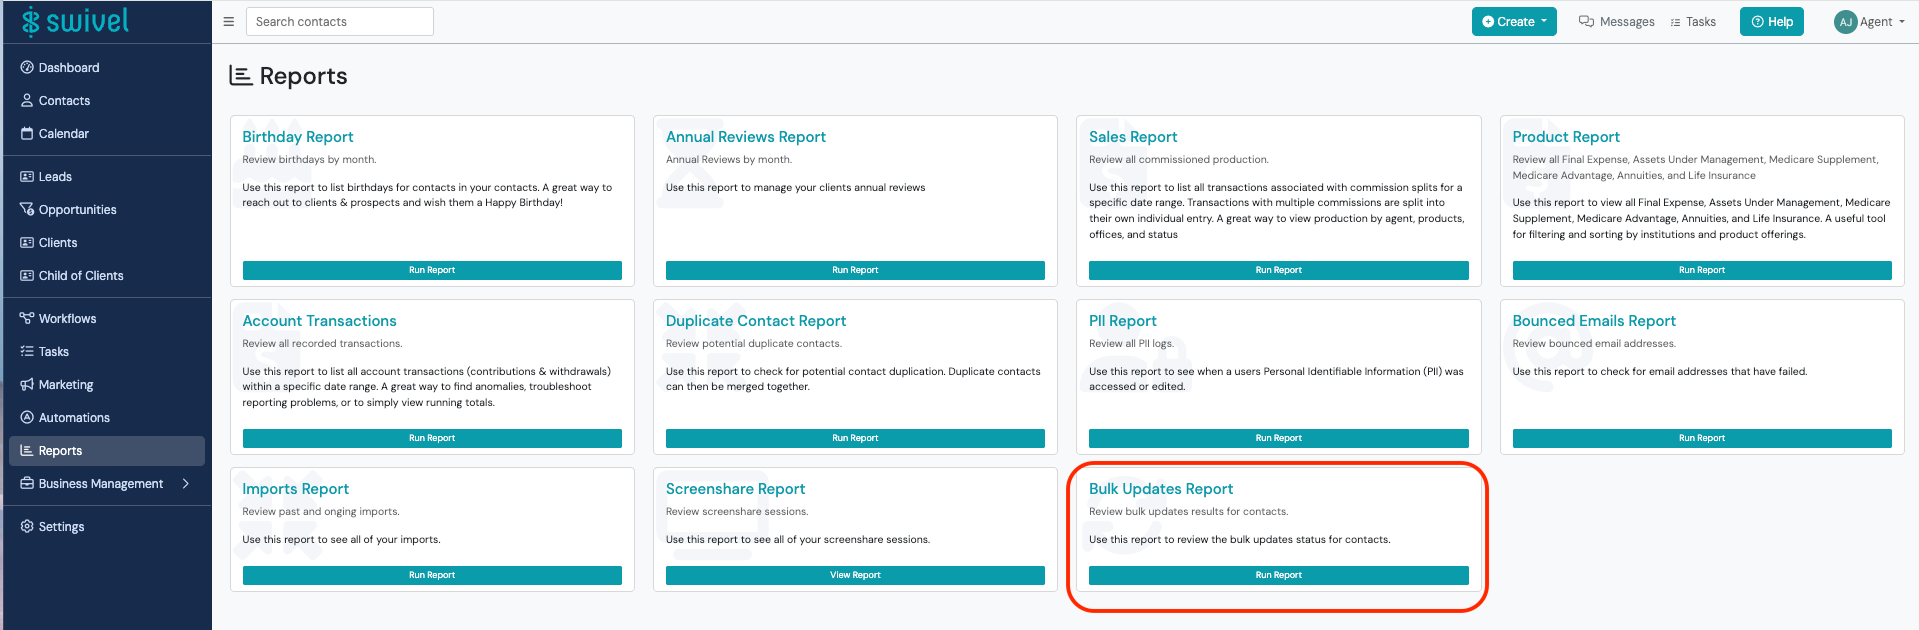Run the Account Transactions report
Viewport: 1919px width, 630px height.
432,438
